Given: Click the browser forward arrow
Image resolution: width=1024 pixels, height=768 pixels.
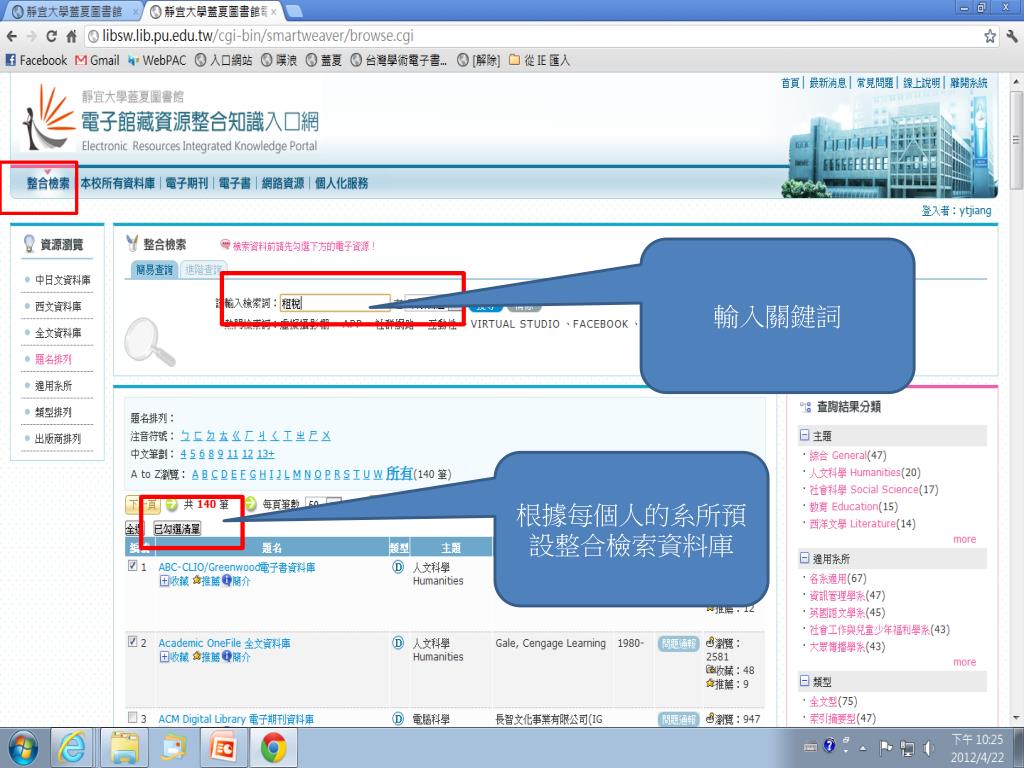Looking at the screenshot, I should click(x=31, y=37).
